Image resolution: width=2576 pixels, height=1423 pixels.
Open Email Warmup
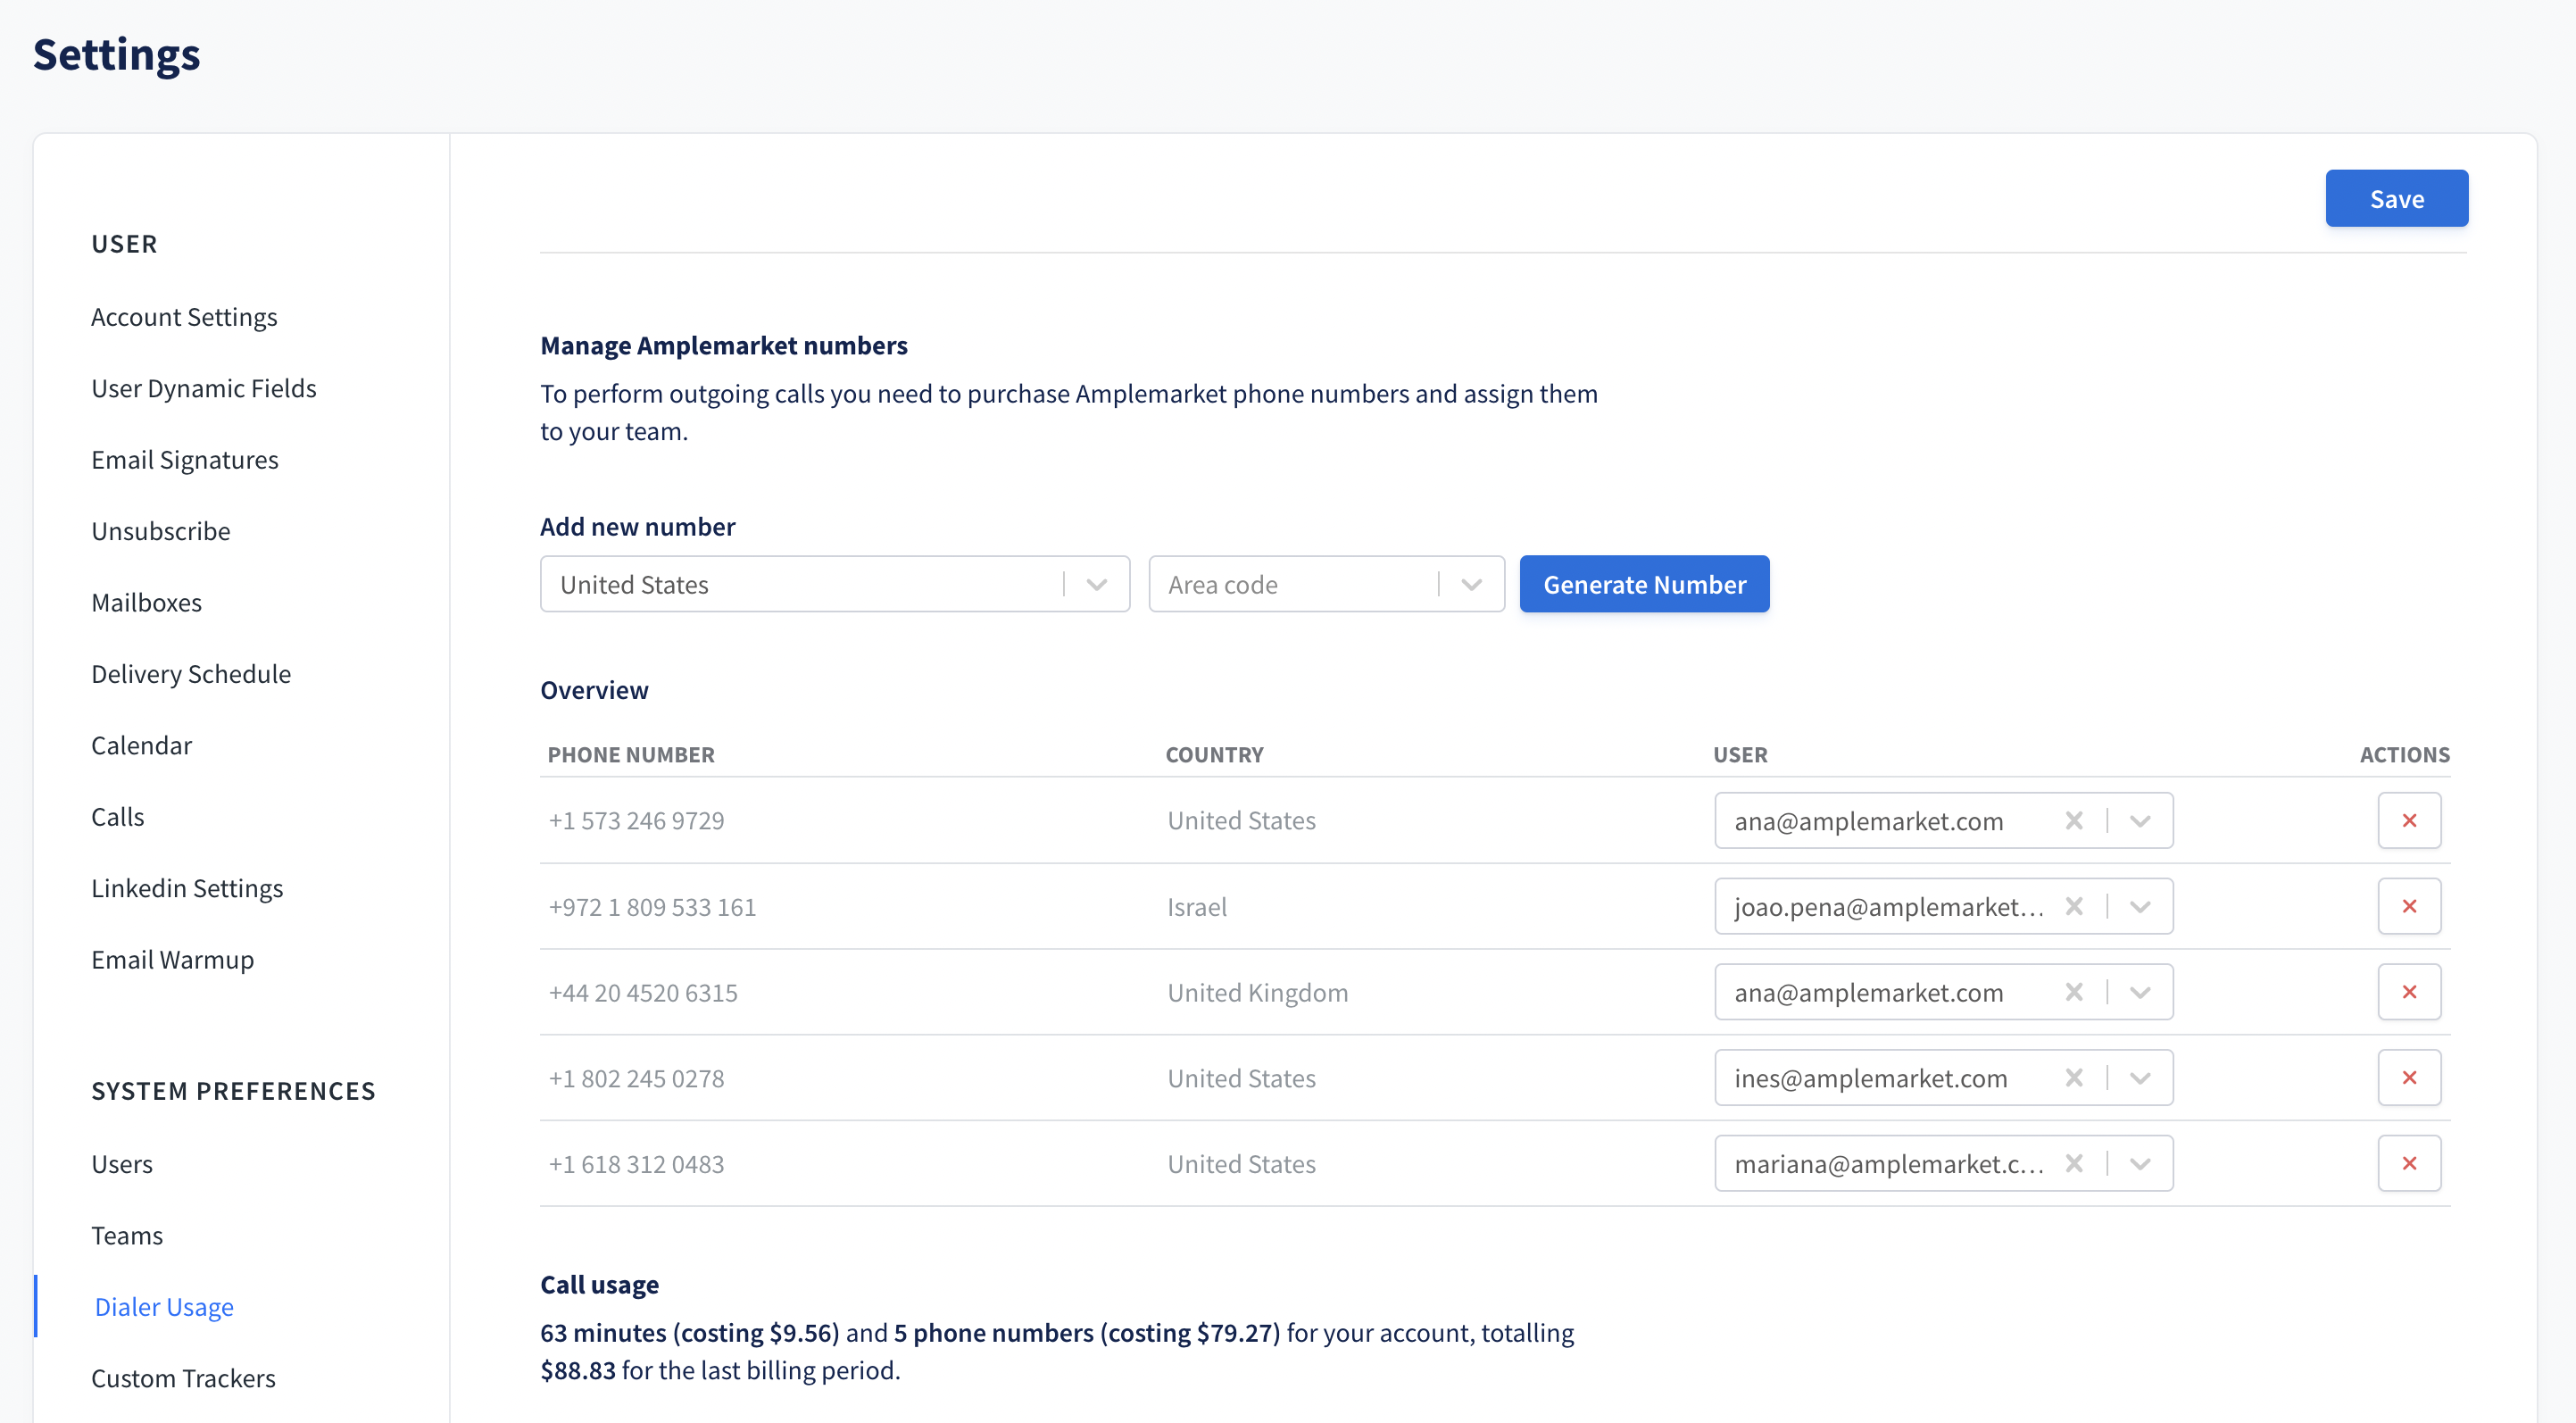click(x=173, y=960)
